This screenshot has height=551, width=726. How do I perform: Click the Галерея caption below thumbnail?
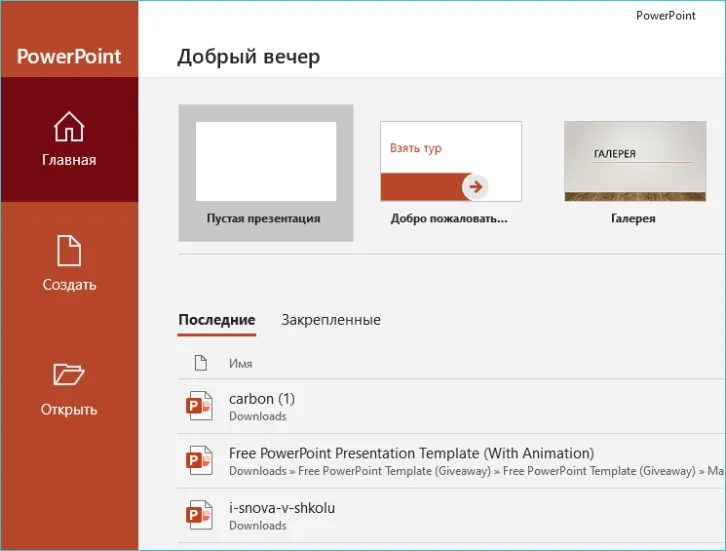coord(633,218)
